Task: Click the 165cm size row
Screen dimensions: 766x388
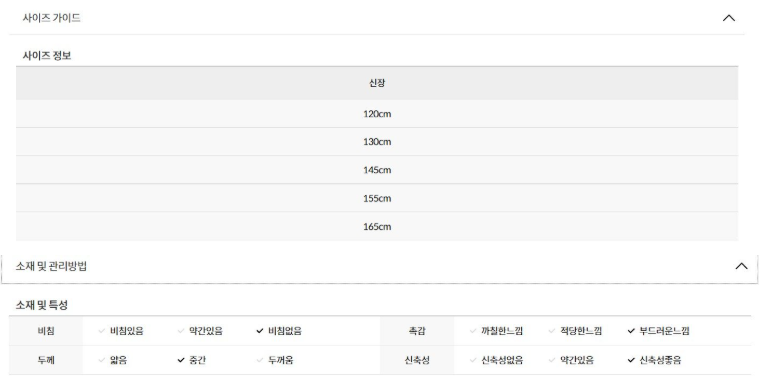Action: coord(377,226)
